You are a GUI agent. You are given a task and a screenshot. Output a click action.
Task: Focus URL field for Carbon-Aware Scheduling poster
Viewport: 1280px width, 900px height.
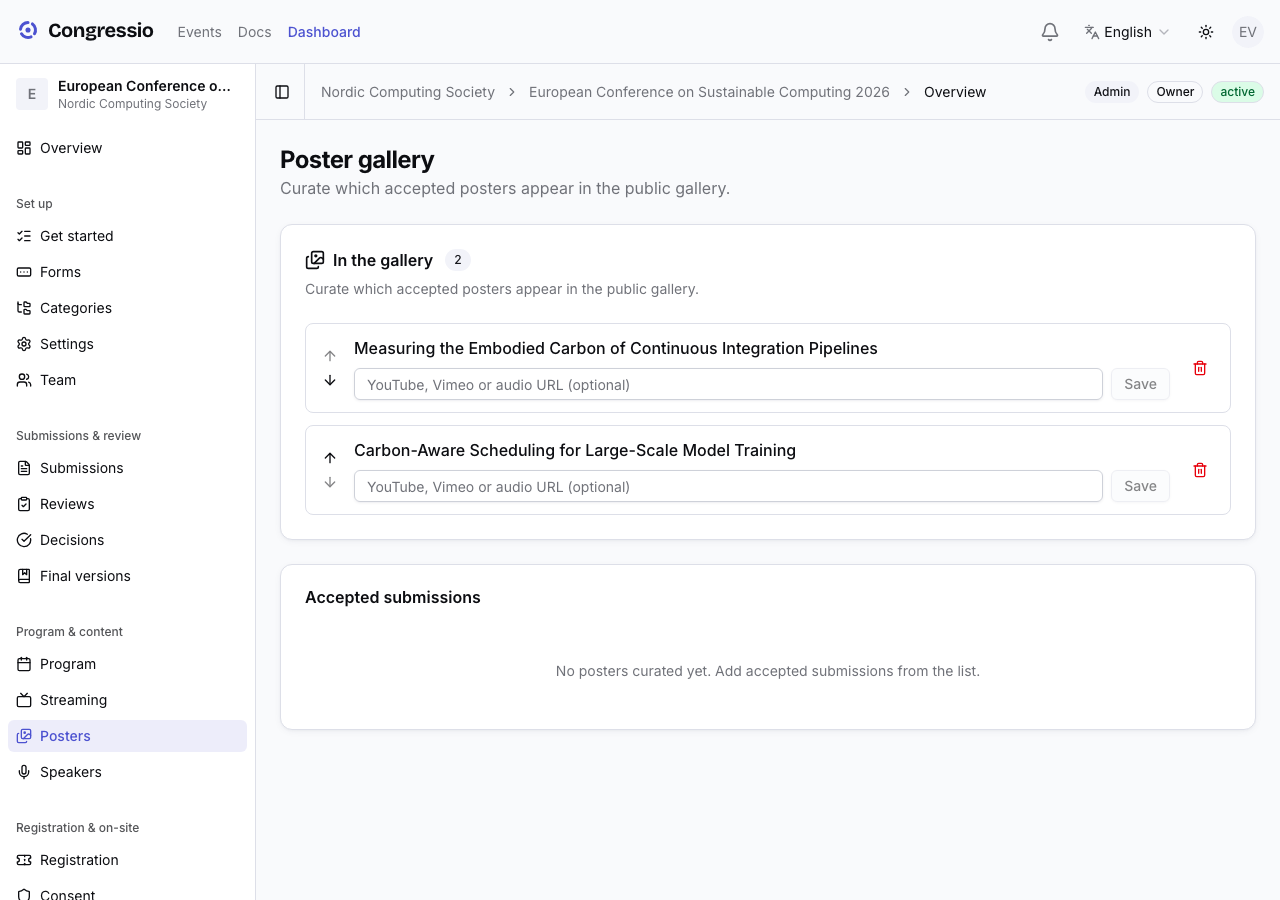(728, 486)
